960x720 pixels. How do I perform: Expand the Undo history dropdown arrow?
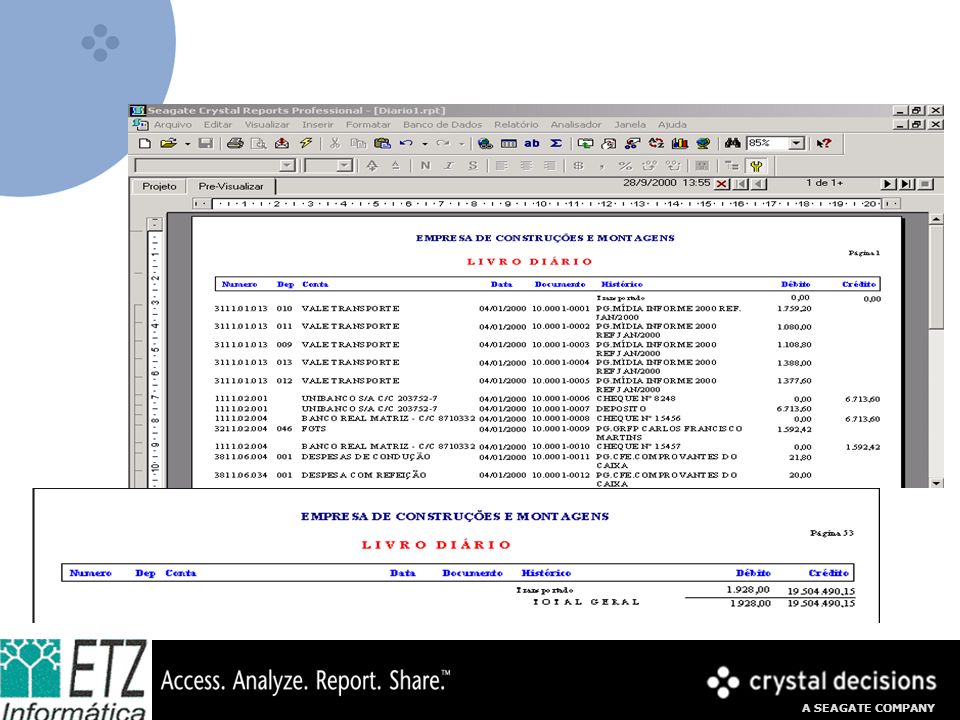[424, 144]
